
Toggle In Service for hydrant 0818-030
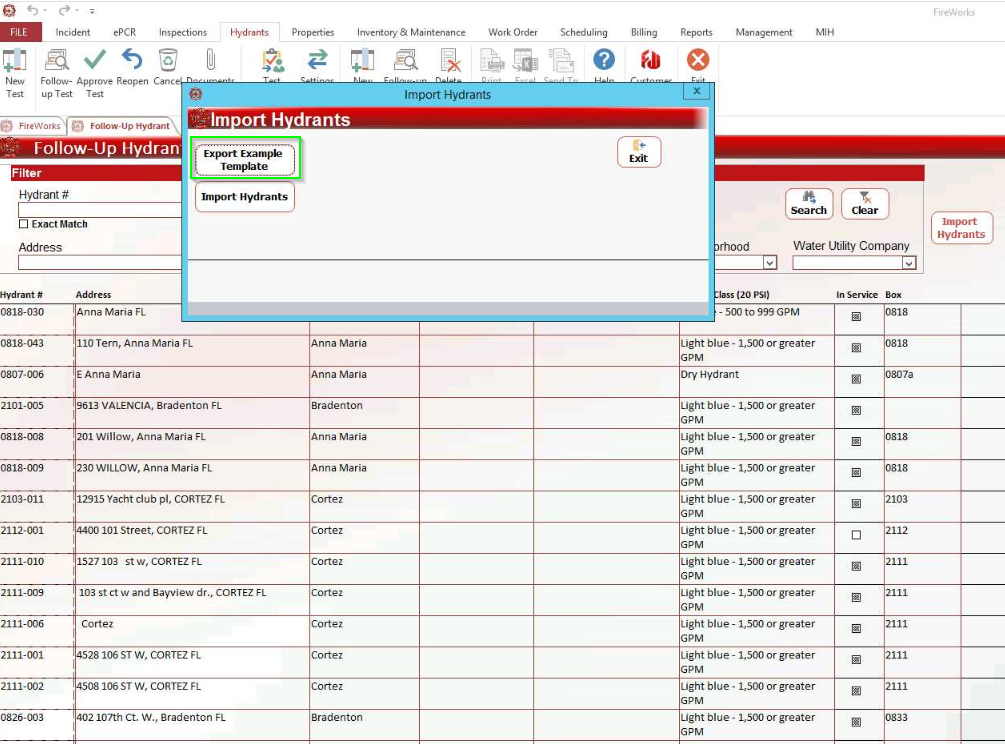coord(856,317)
